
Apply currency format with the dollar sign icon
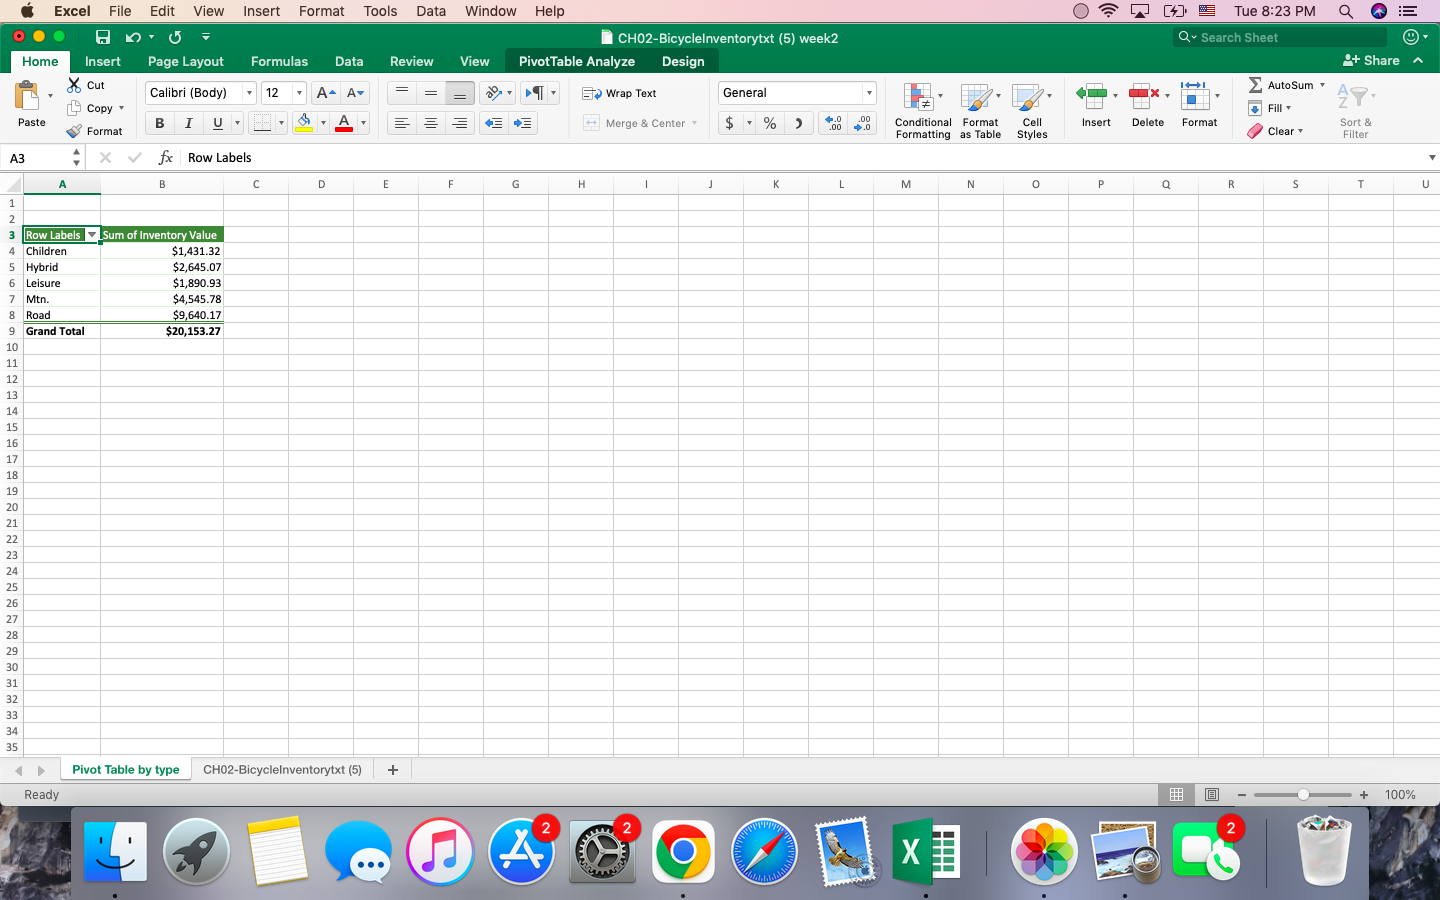(x=729, y=122)
